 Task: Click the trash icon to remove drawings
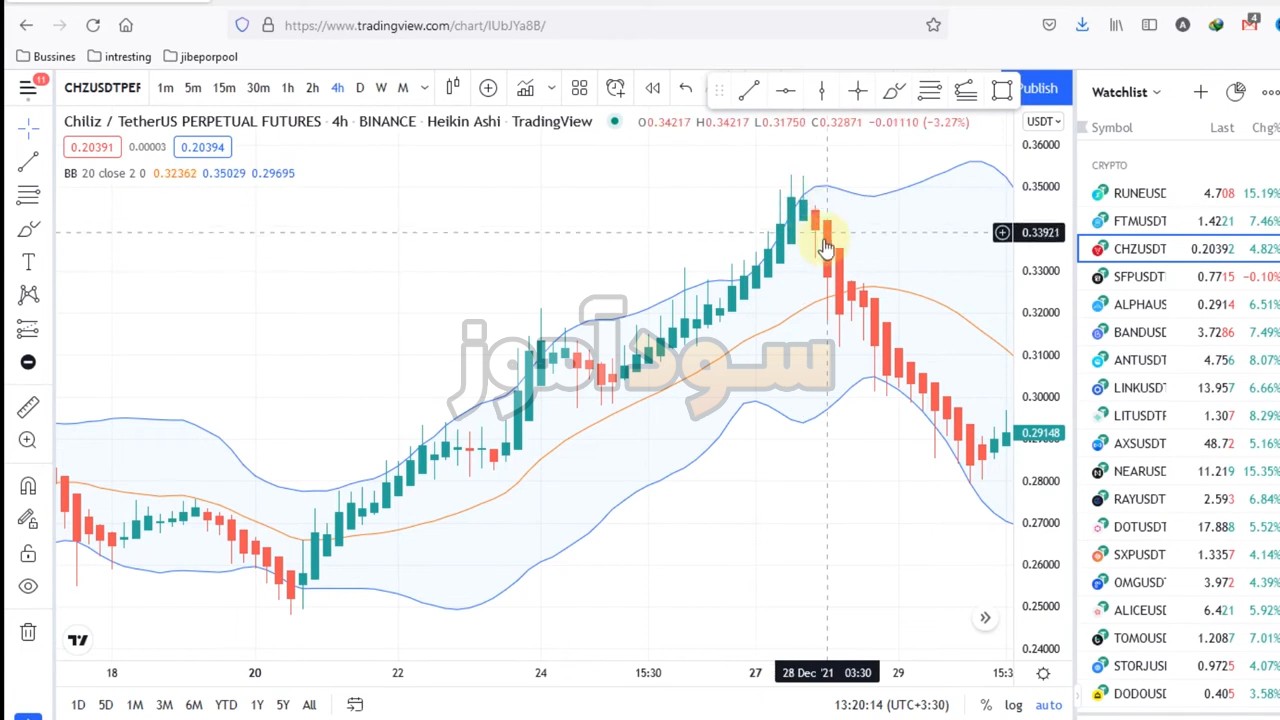(x=28, y=632)
